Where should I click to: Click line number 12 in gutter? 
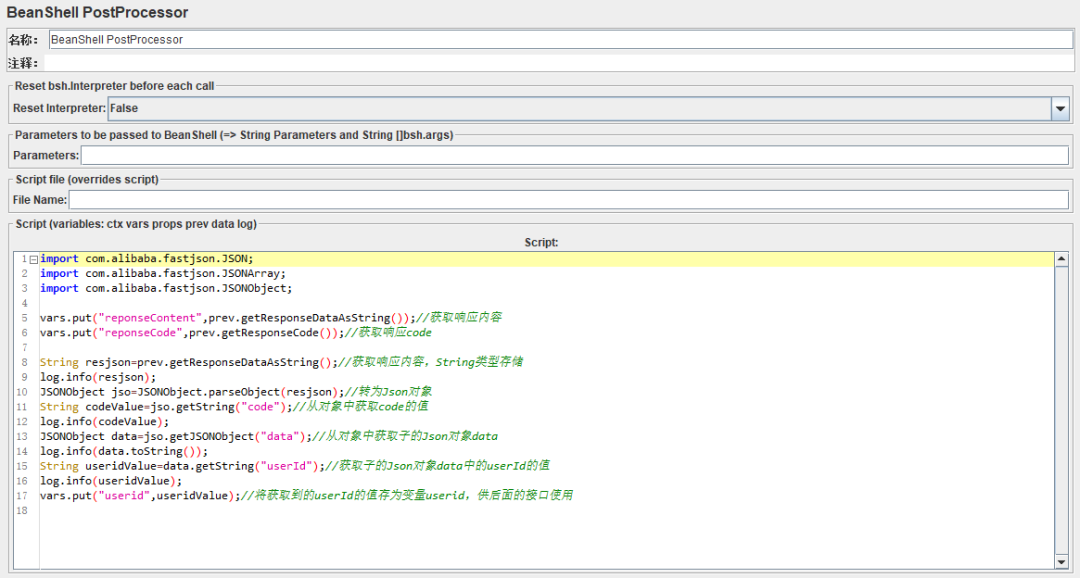22,421
